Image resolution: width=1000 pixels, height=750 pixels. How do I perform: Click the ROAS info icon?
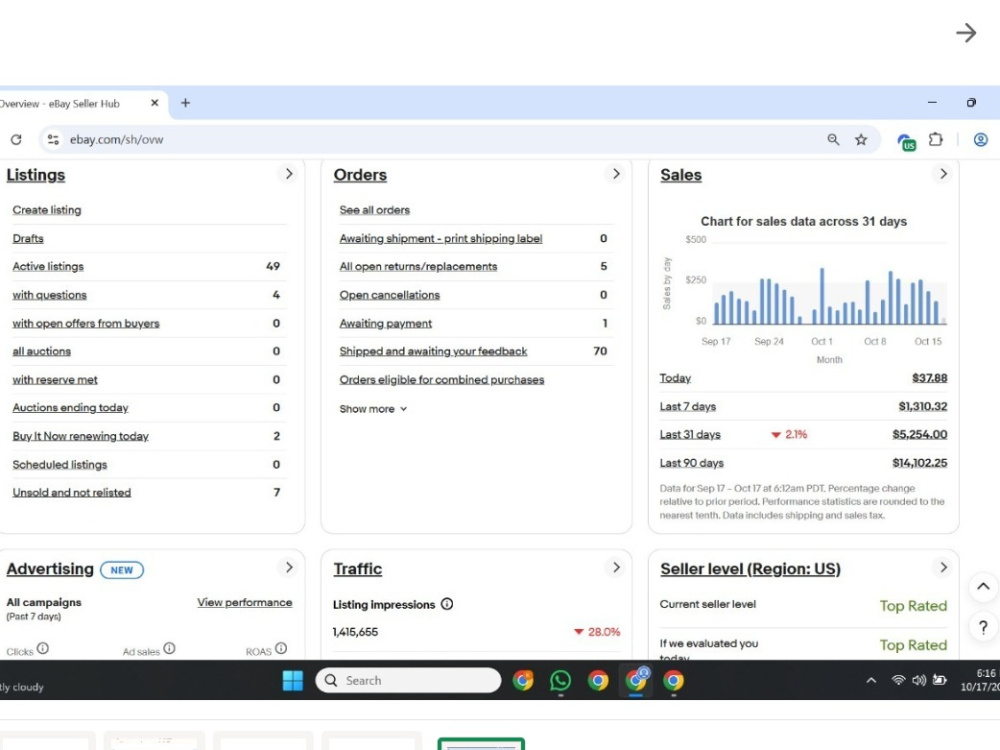tap(281, 648)
